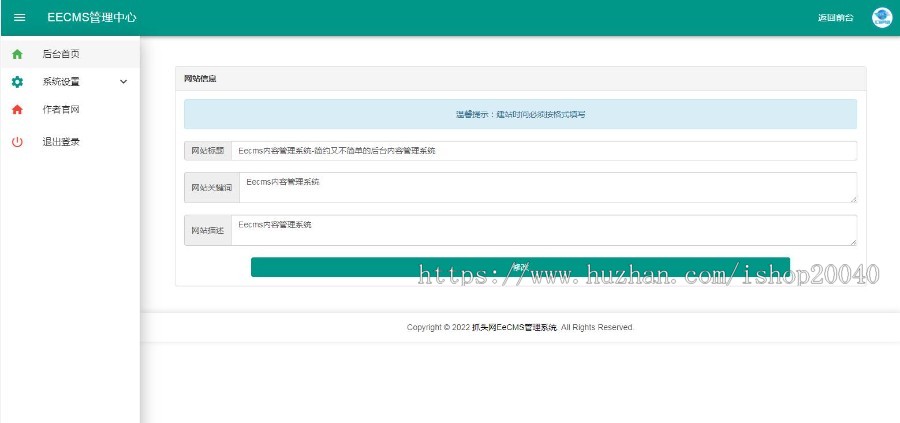Open the 系统设置 menu label

(61, 82)
